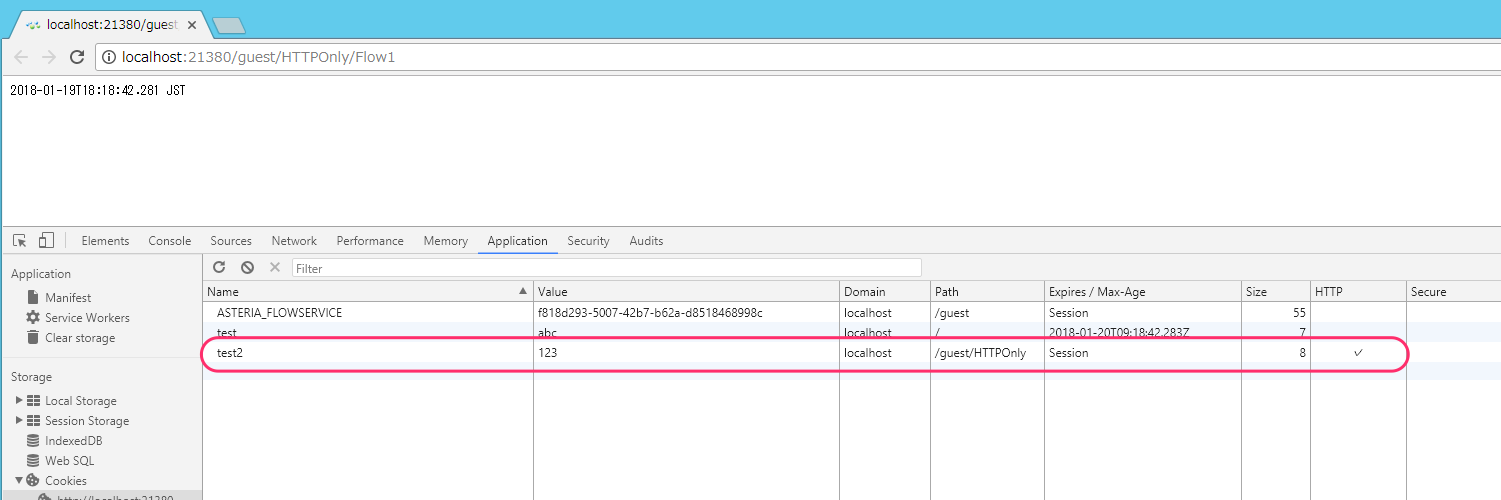Viewport: 1501px width, 500px height.
Task: Reload the page with the browser refresh button
Action: click(x=76, y=57)
